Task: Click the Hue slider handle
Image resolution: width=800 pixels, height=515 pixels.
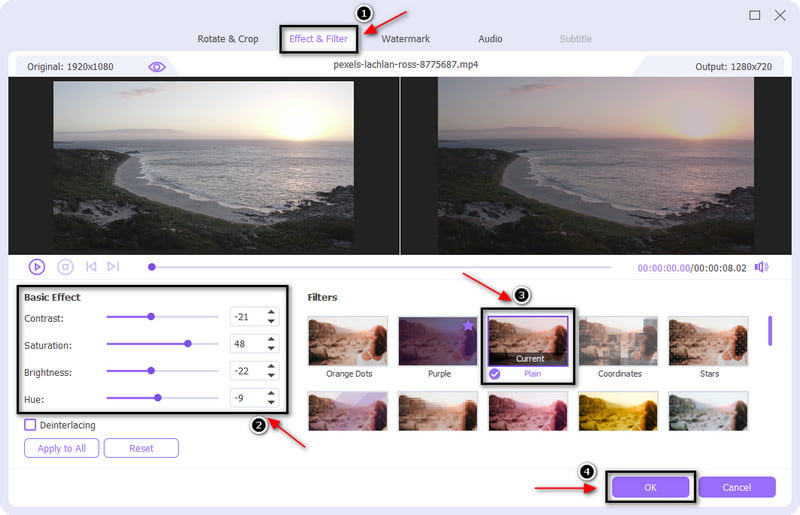Action: (x=158, y=398)
